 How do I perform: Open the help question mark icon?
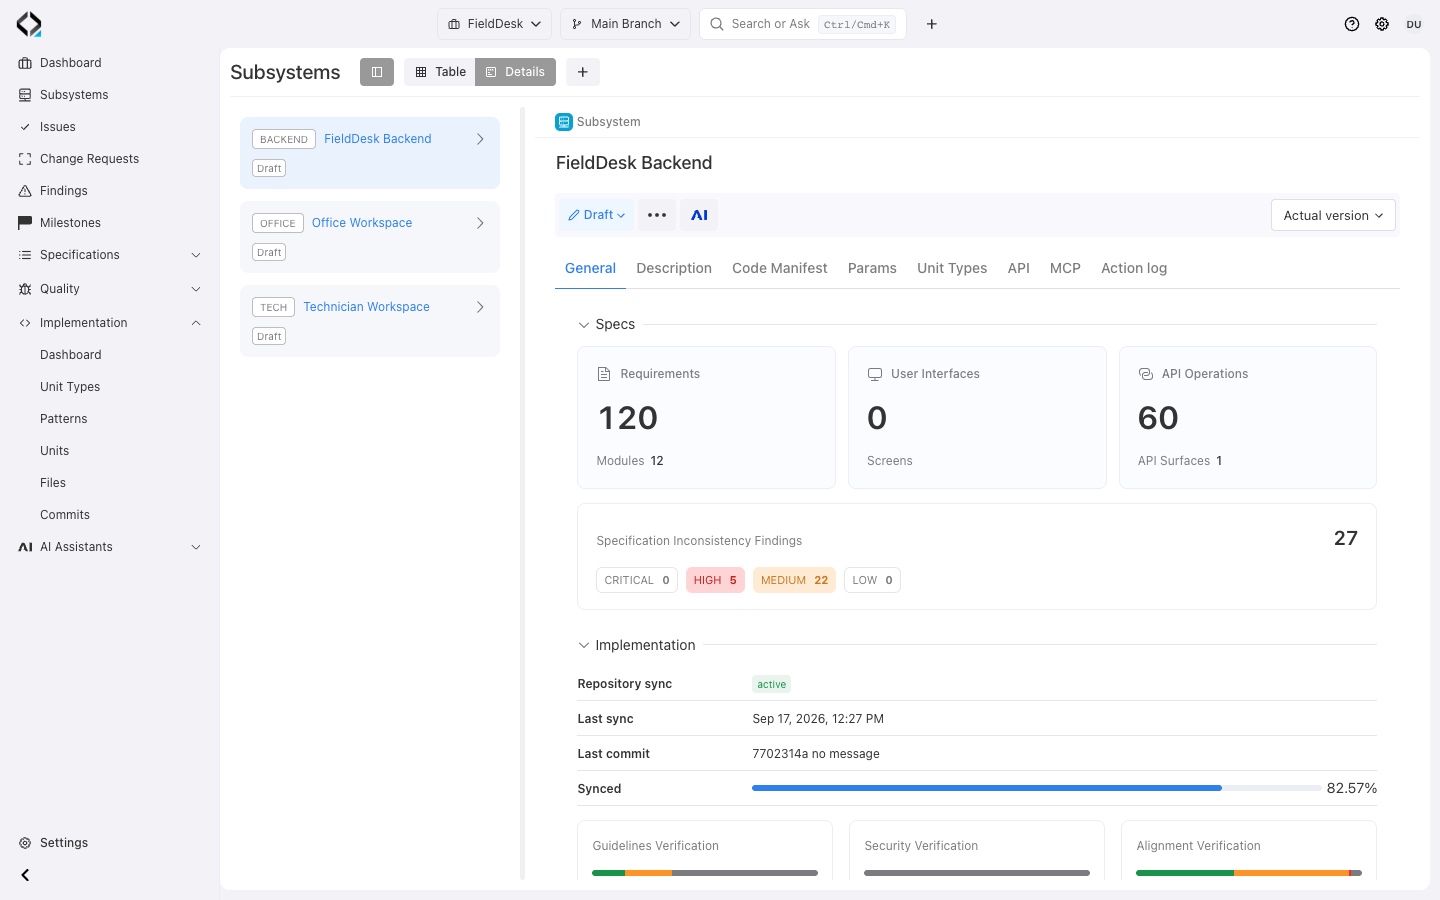point(1352,24)
